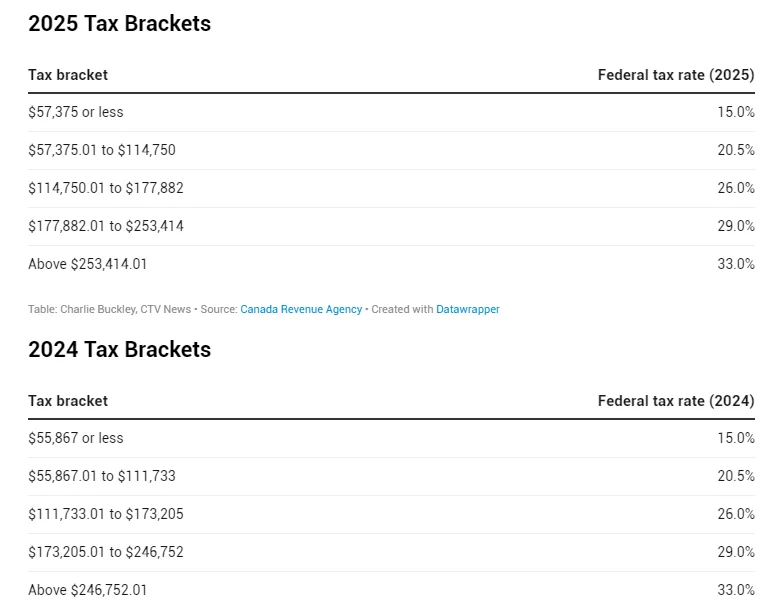This screenshot has width=773, height=607.
Task: Follow the Datawrapper link
Action: 467,310
